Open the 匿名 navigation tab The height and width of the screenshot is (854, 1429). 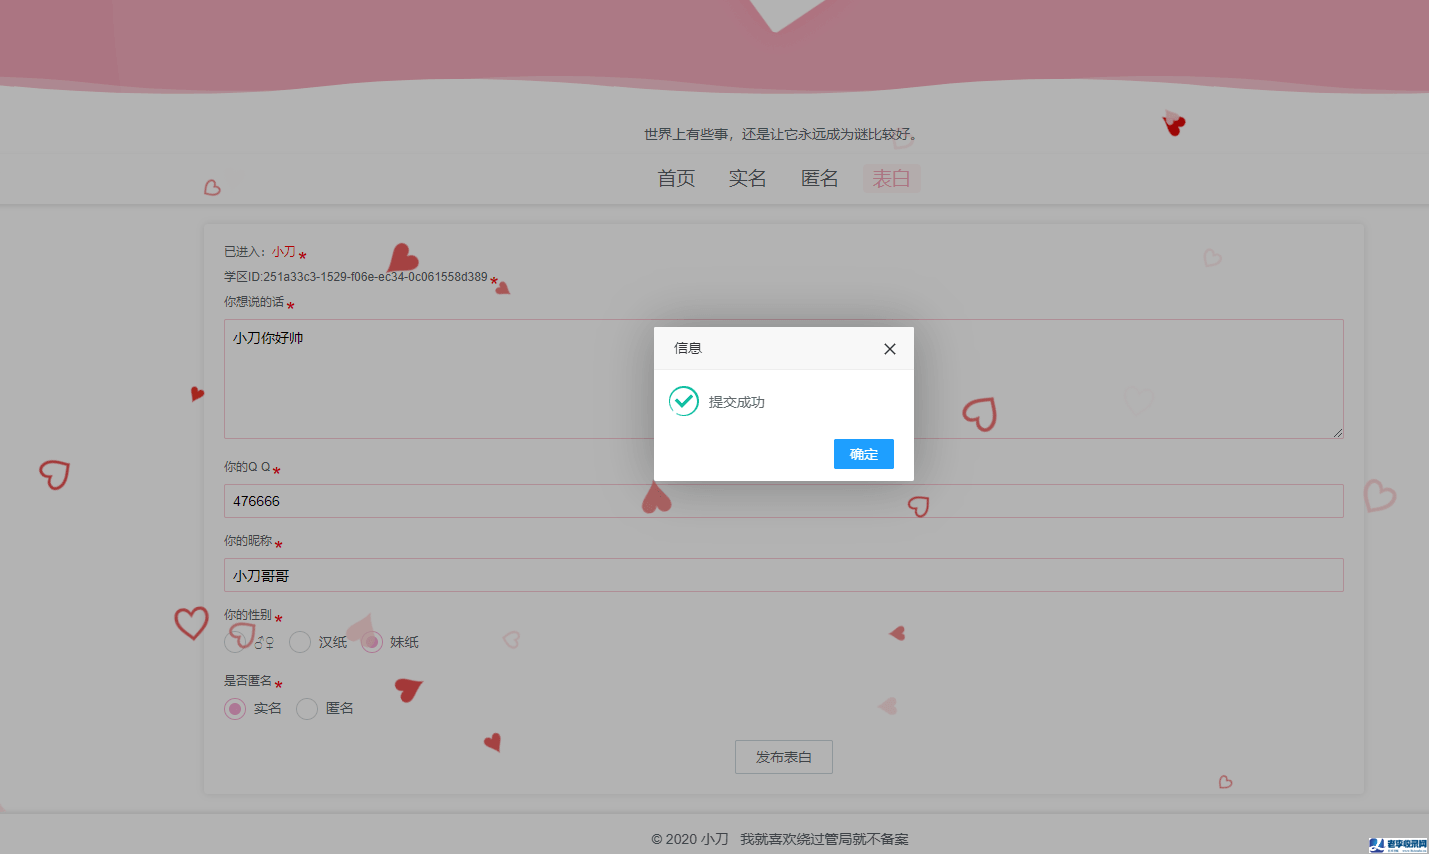pyautogui.click(x=819, y=178)
